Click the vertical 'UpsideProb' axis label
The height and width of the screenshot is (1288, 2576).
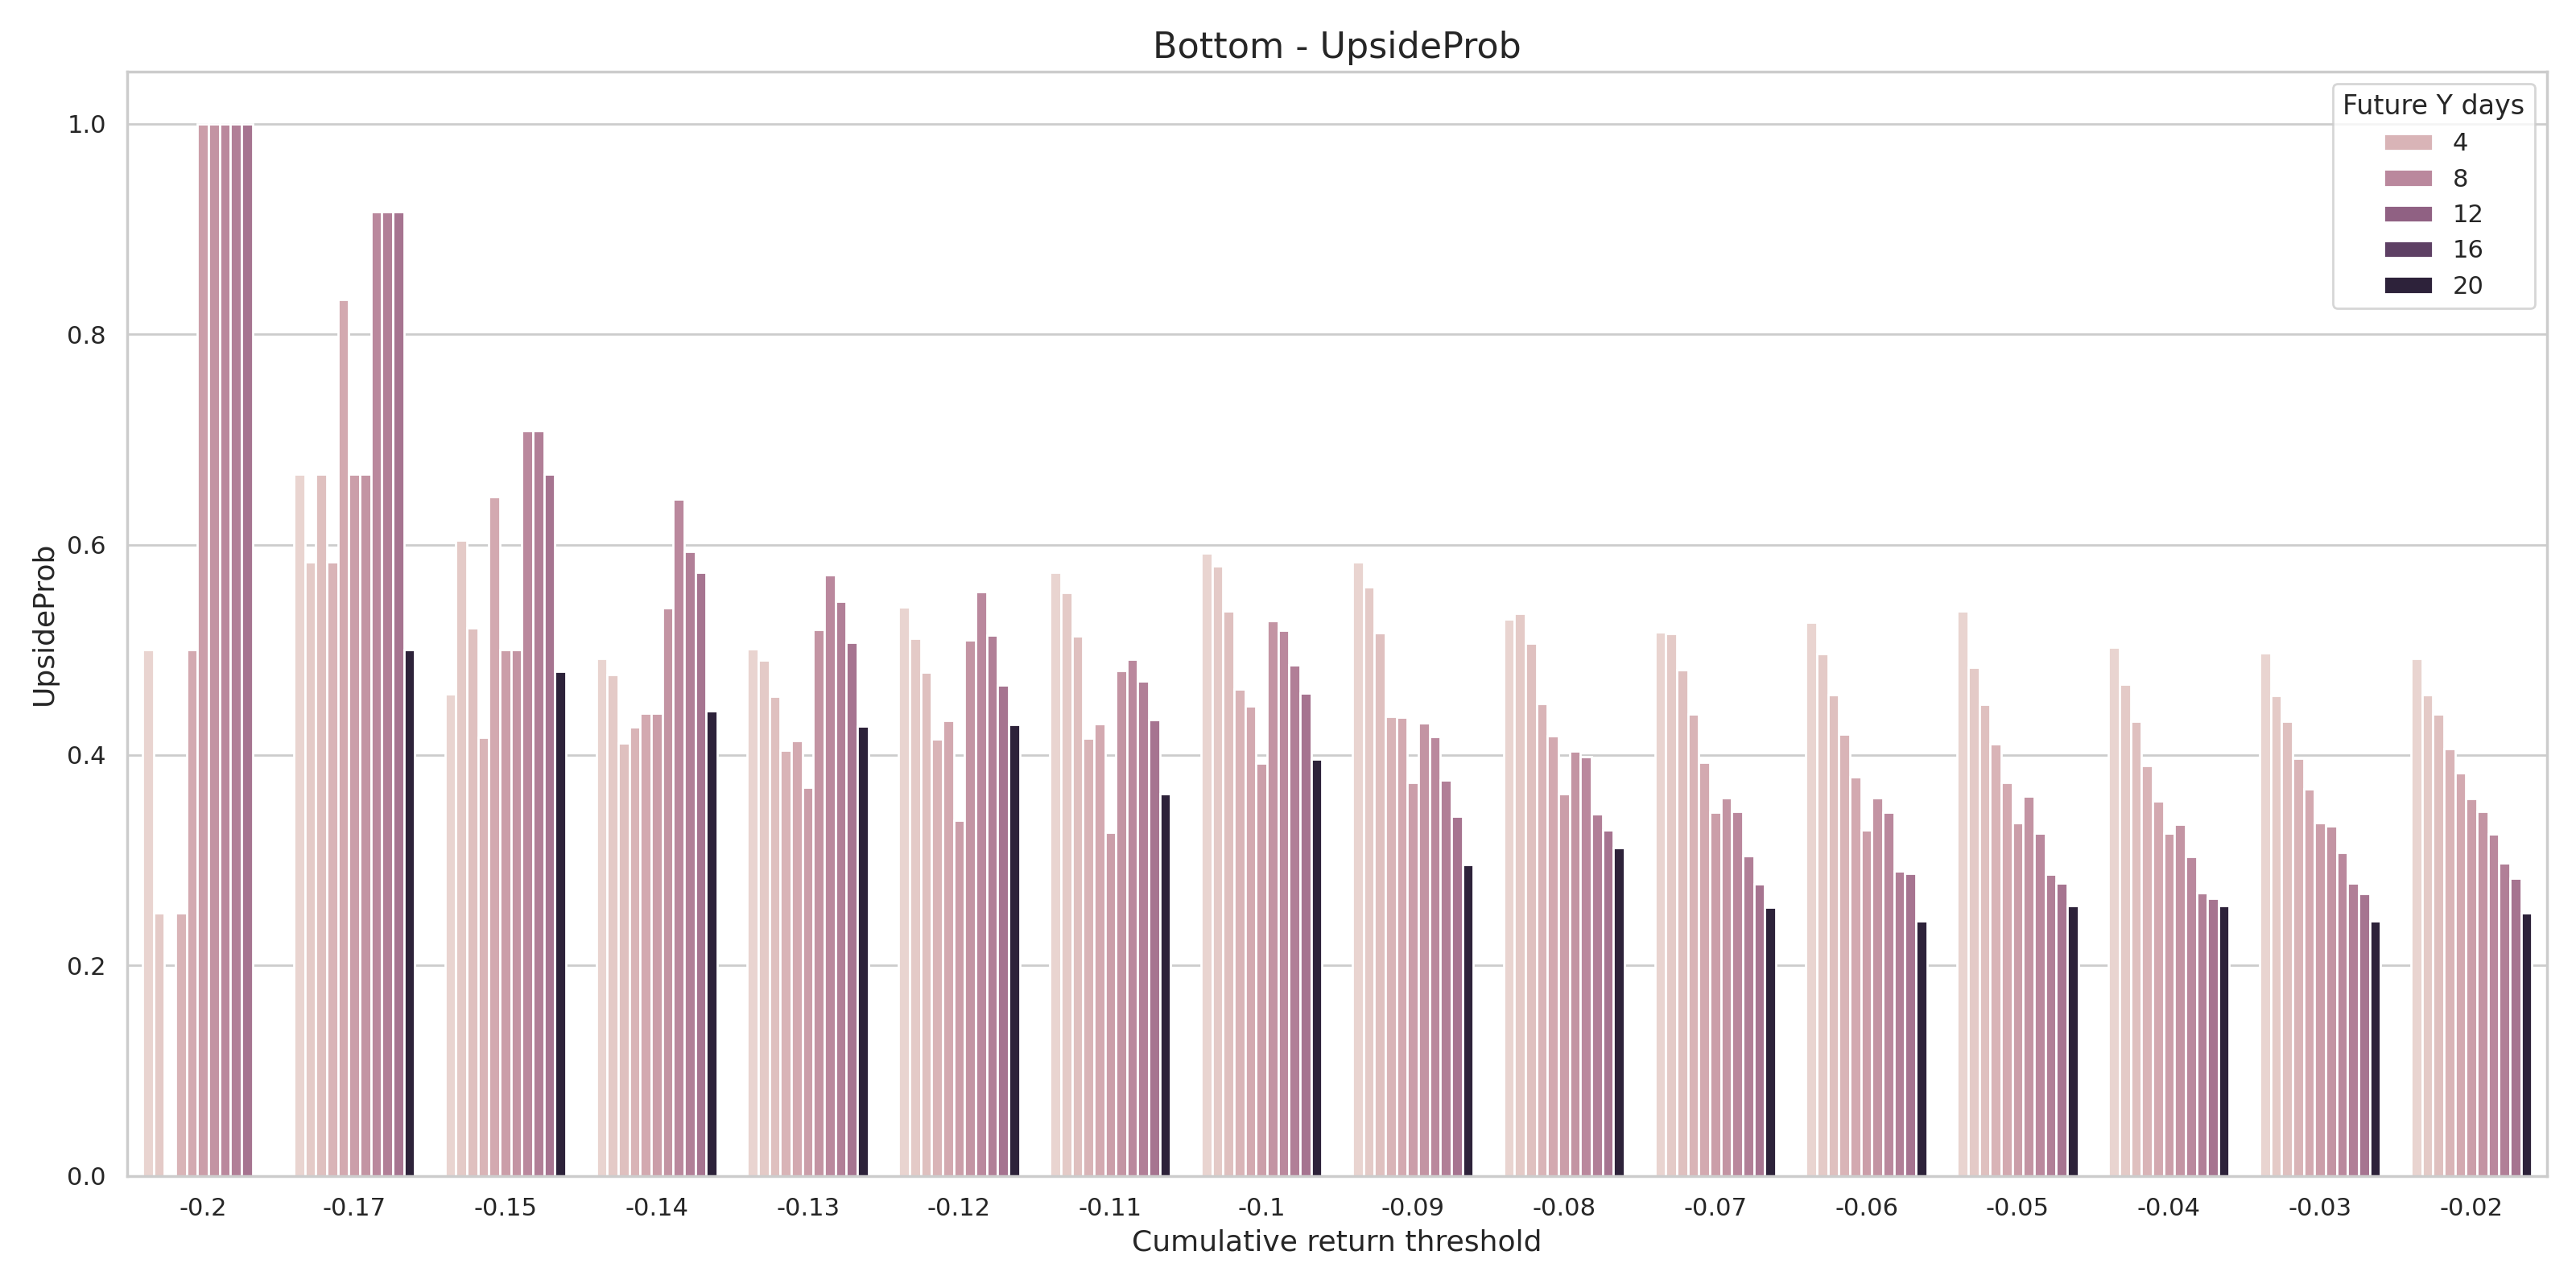44,626
